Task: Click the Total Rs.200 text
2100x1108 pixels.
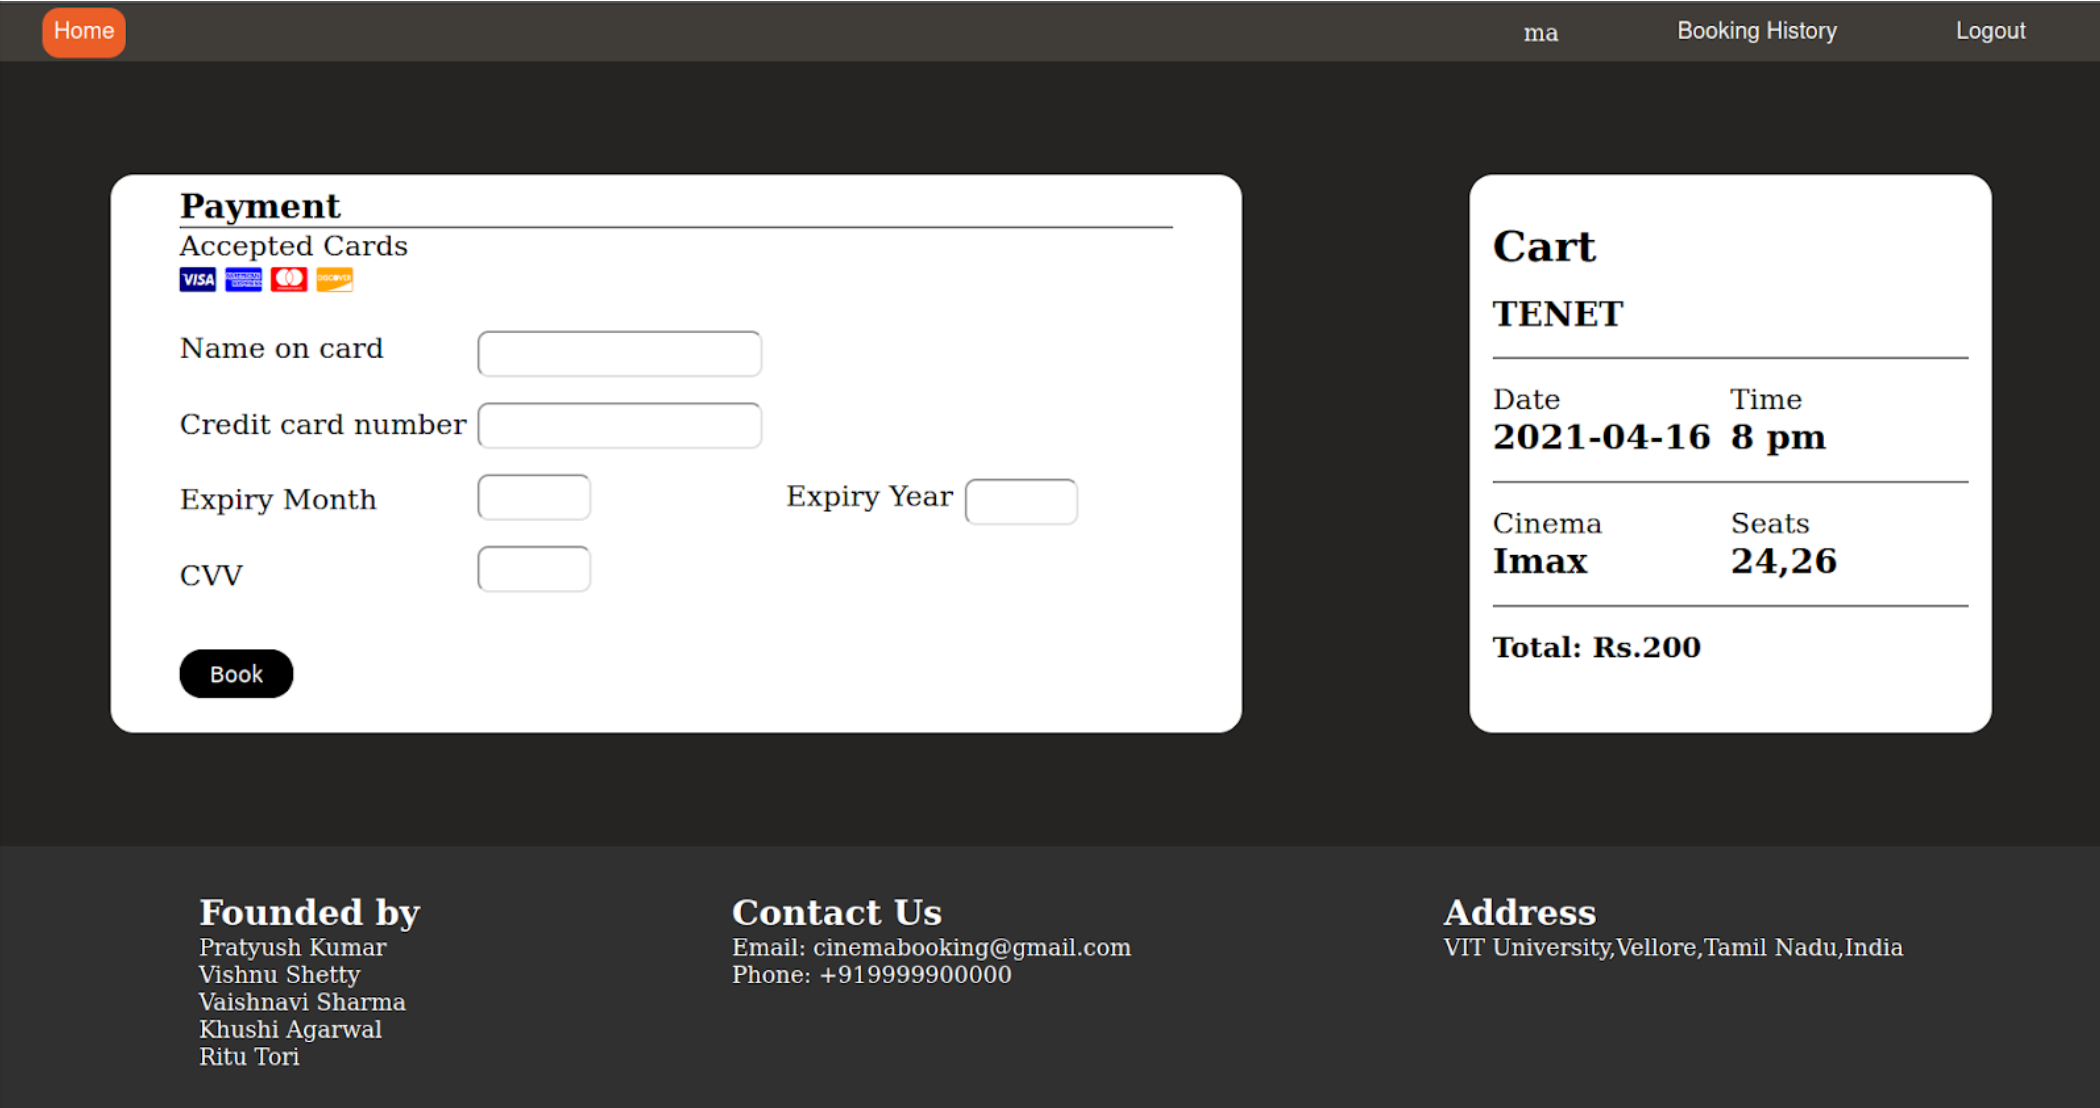Action: [1596, 647]
